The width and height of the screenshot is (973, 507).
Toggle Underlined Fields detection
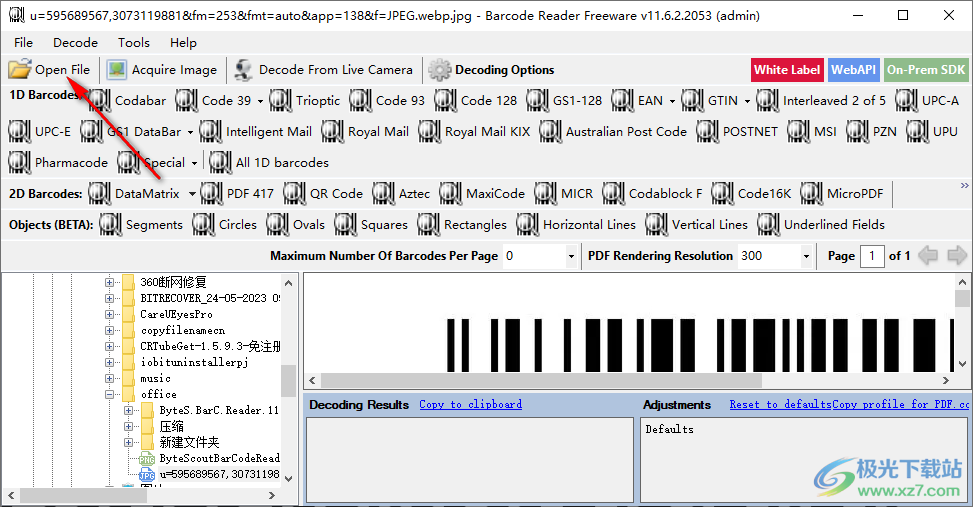point(822,225)
